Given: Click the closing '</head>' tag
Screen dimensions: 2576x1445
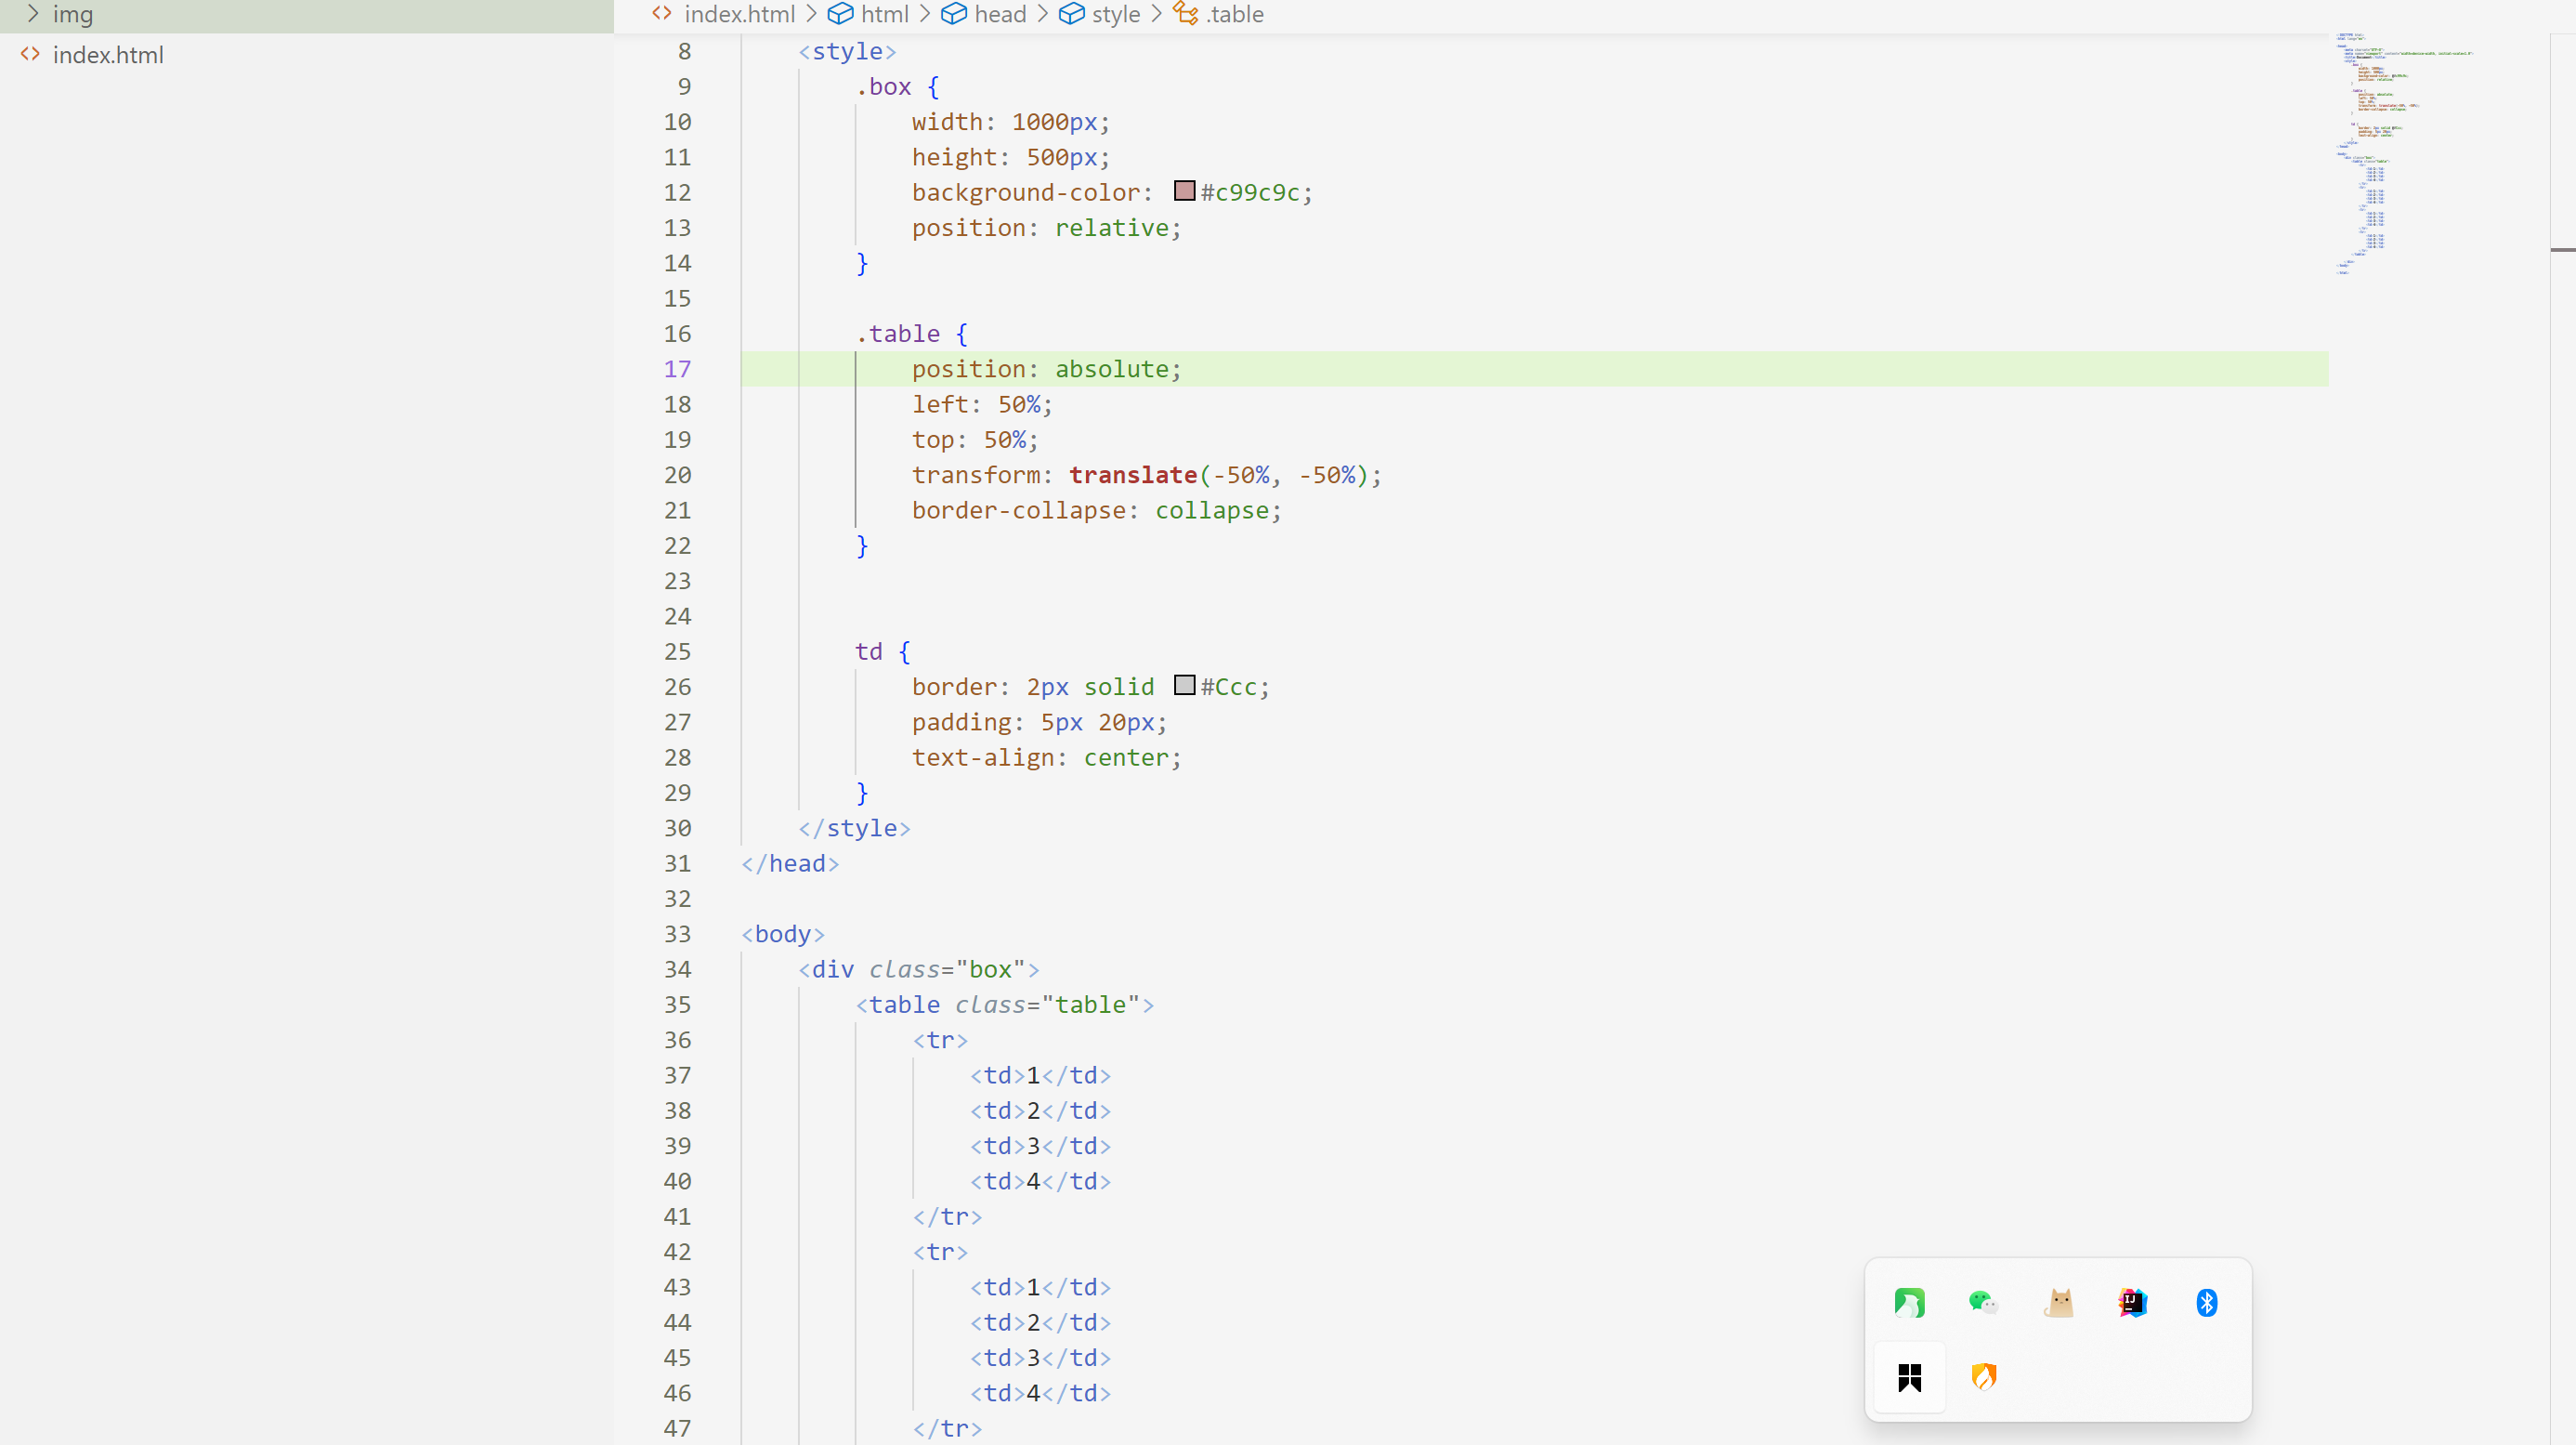Looking at the screenshot, I should [x=790, y=864].
